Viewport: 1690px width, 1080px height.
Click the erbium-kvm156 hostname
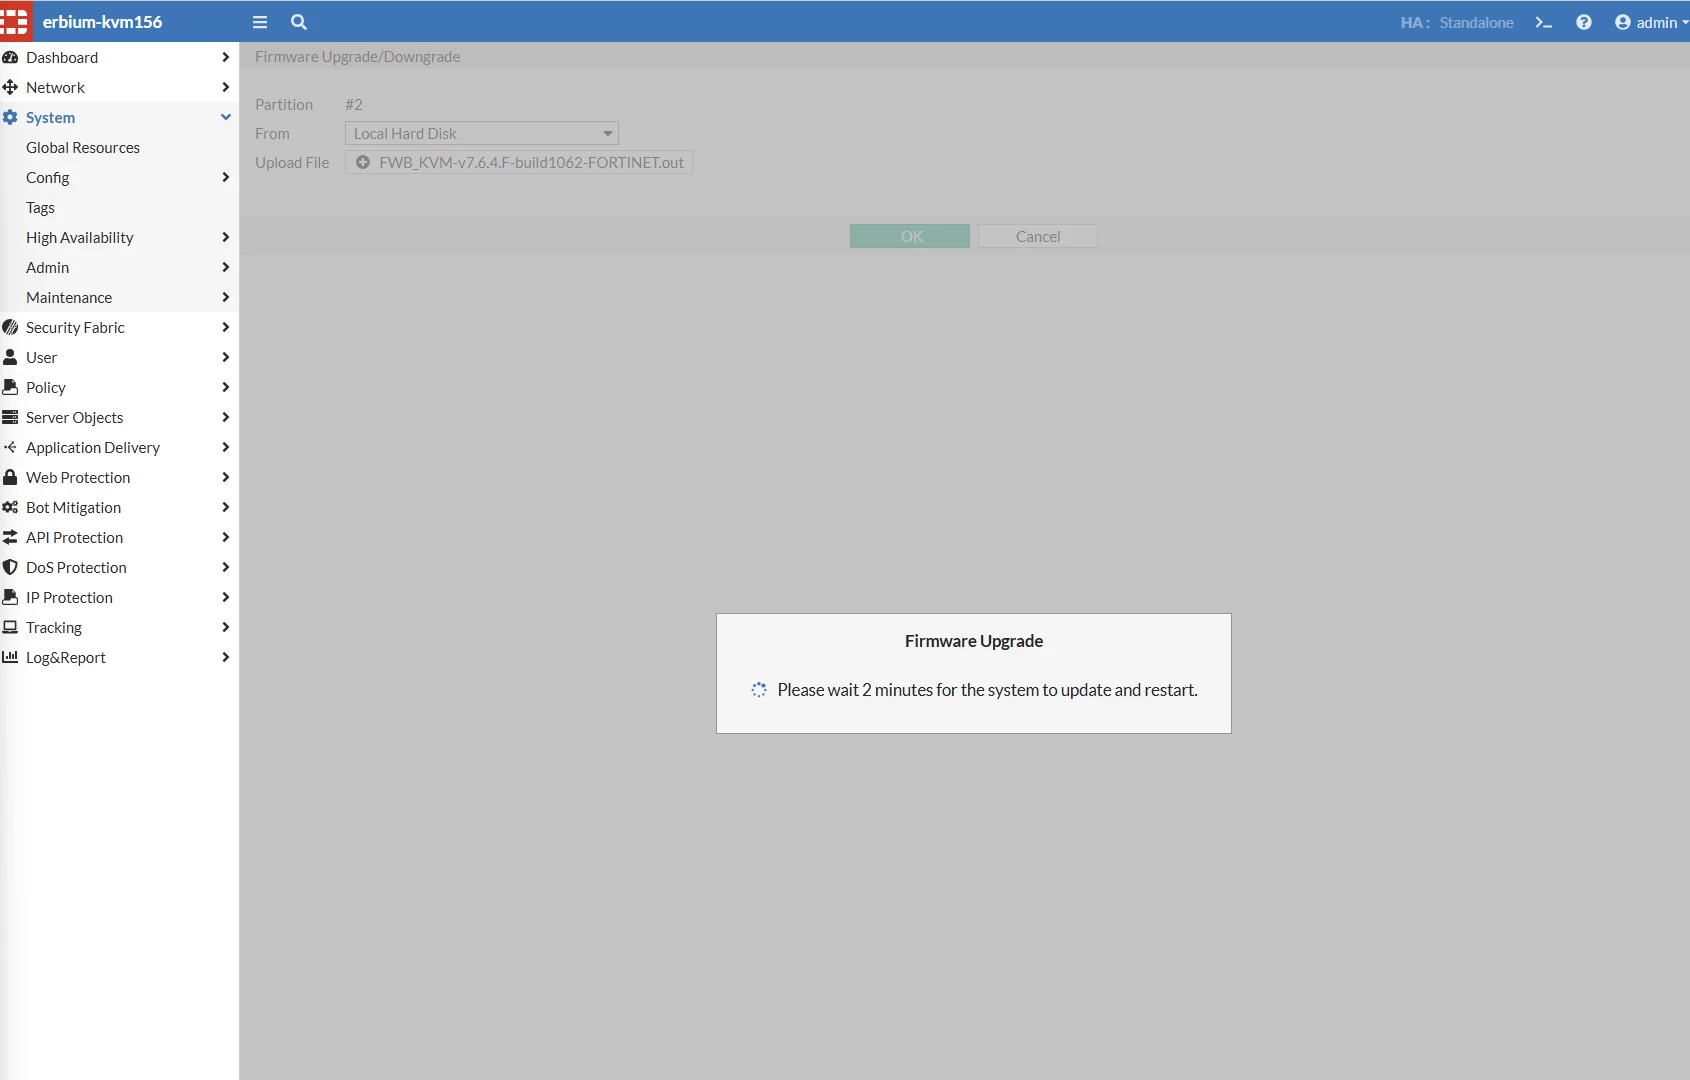coord(102,21)
